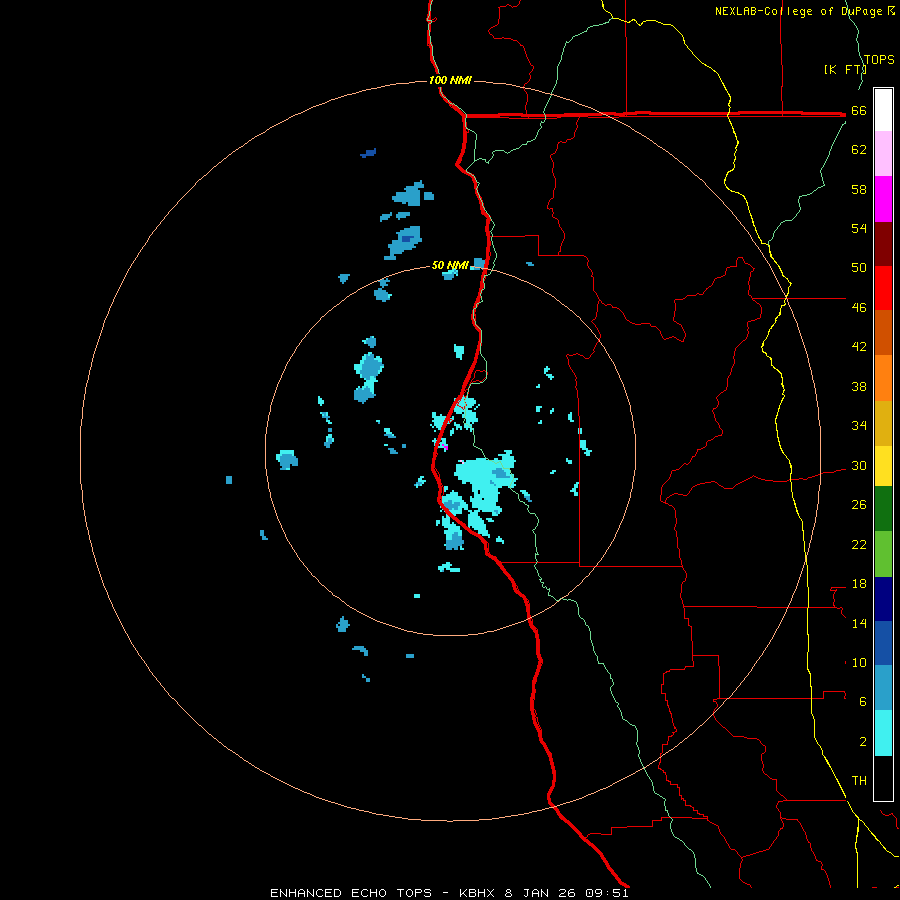Click the magenta 58 kft legend swatch
Image resolution: width=900 pixels, height=900 pixels.
[883, 199]
